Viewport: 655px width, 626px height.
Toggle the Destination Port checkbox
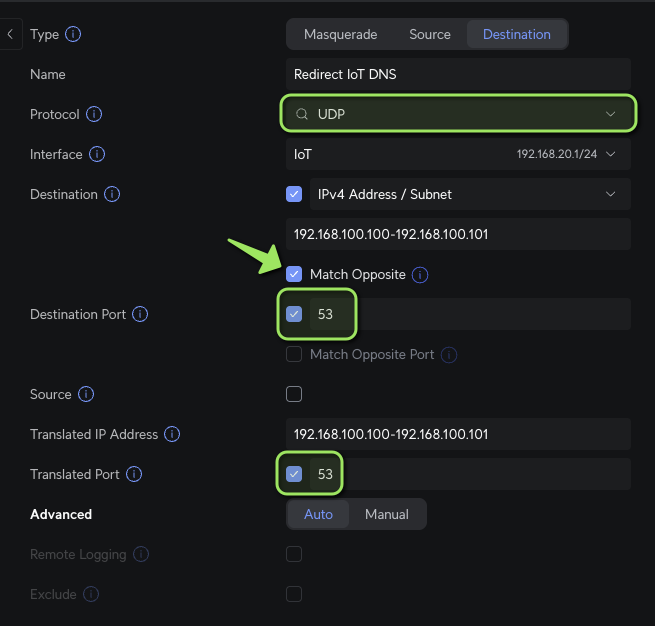(294, 314)
